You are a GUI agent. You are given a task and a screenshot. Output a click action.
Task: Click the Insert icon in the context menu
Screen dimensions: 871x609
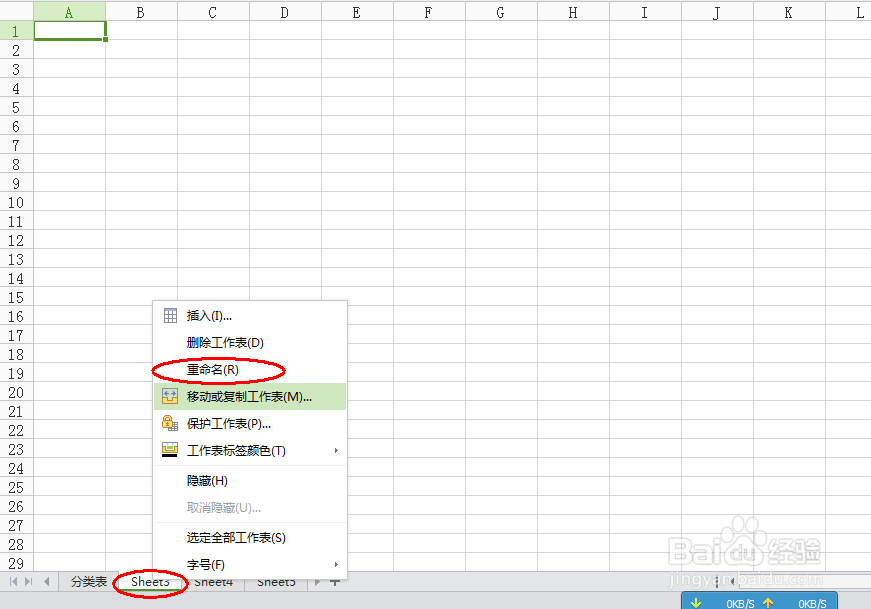coord(169,314)
